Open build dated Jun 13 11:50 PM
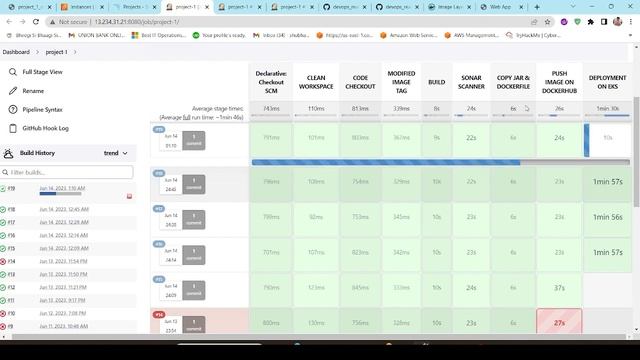 click(63, 274)
